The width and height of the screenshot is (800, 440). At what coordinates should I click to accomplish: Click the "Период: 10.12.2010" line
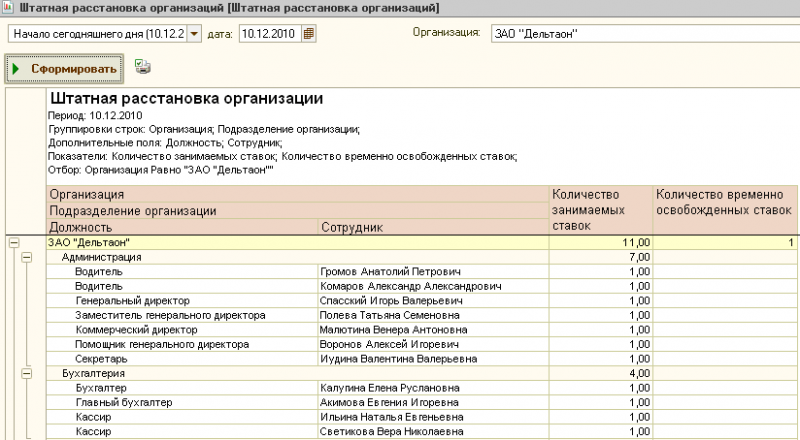coord(95,116)
